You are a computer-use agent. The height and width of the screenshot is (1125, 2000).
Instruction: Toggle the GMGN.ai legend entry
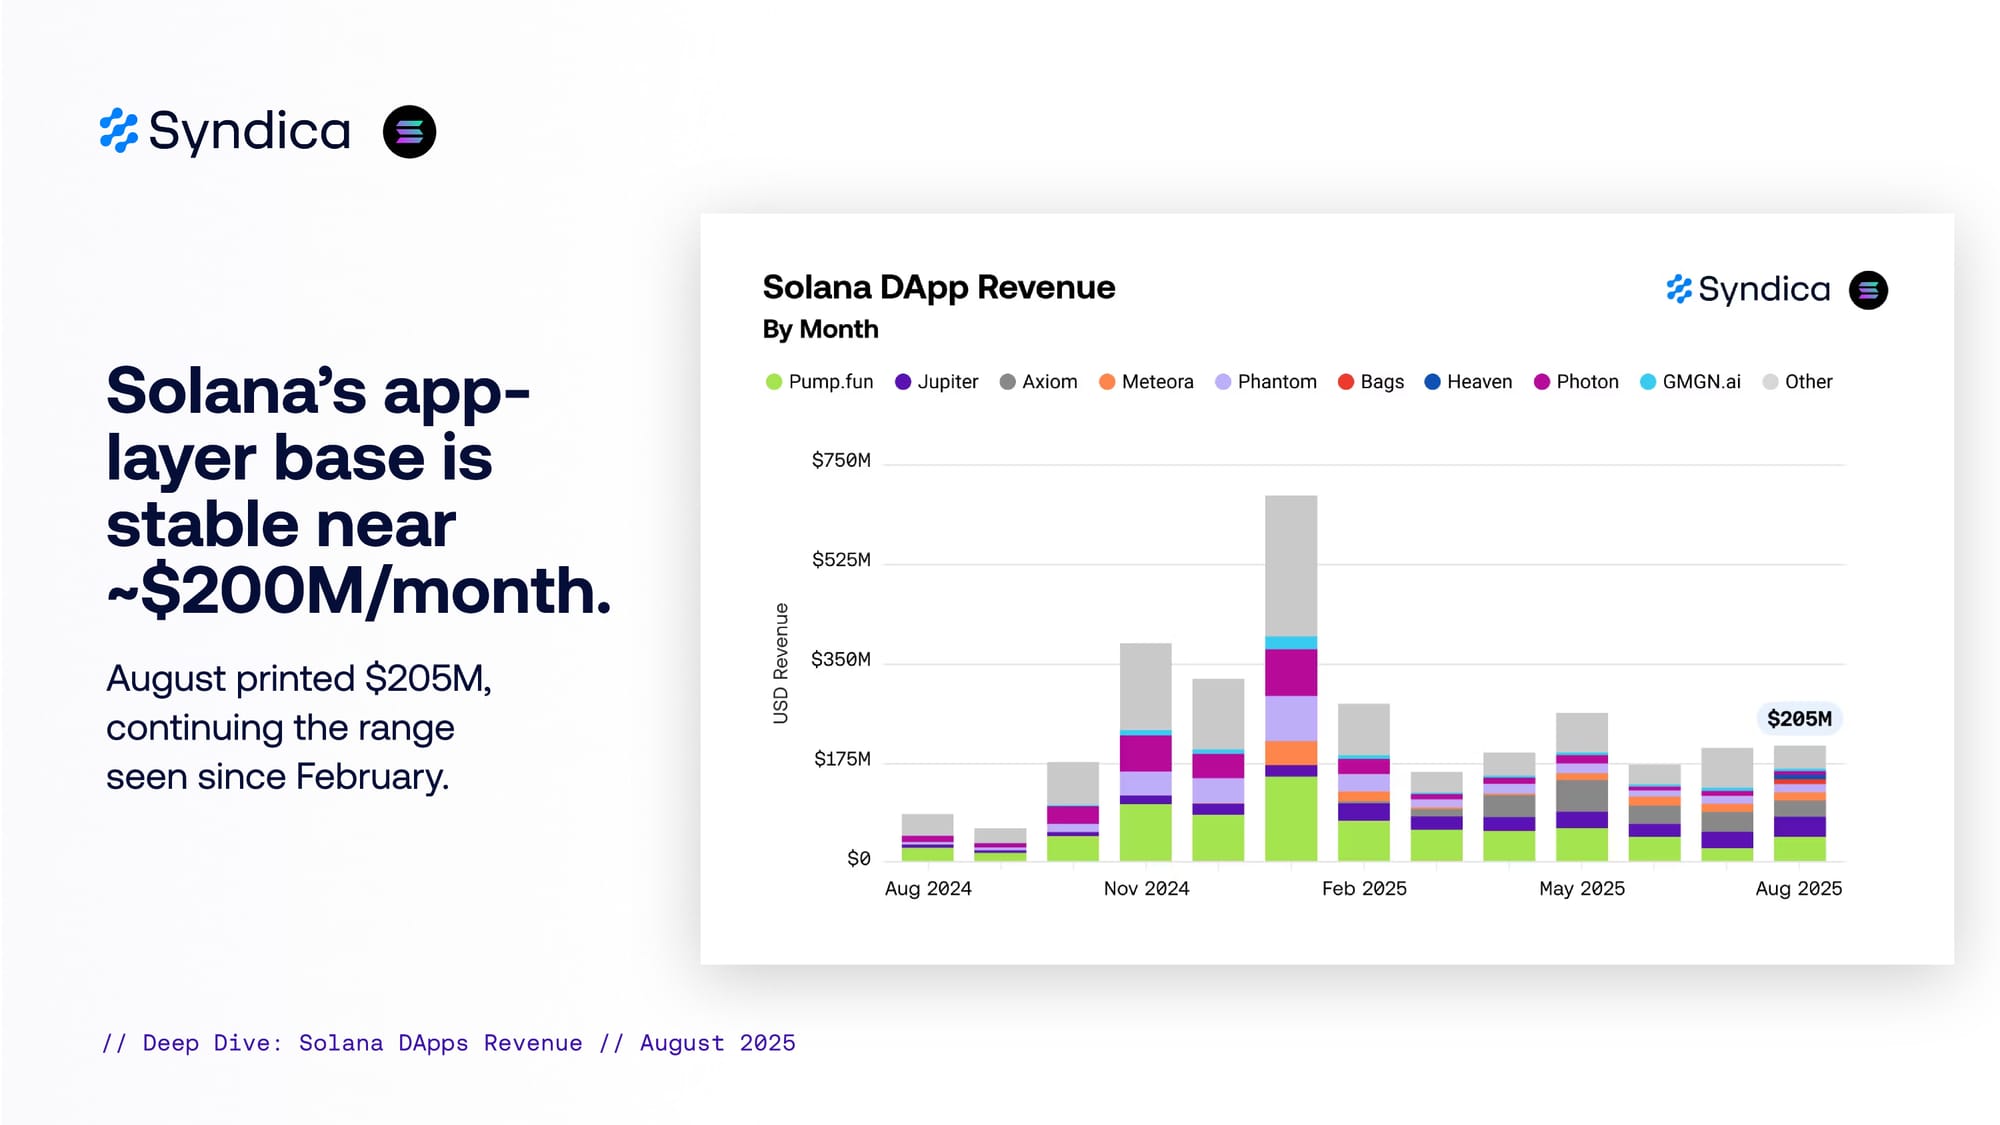tap(1690, 382)
